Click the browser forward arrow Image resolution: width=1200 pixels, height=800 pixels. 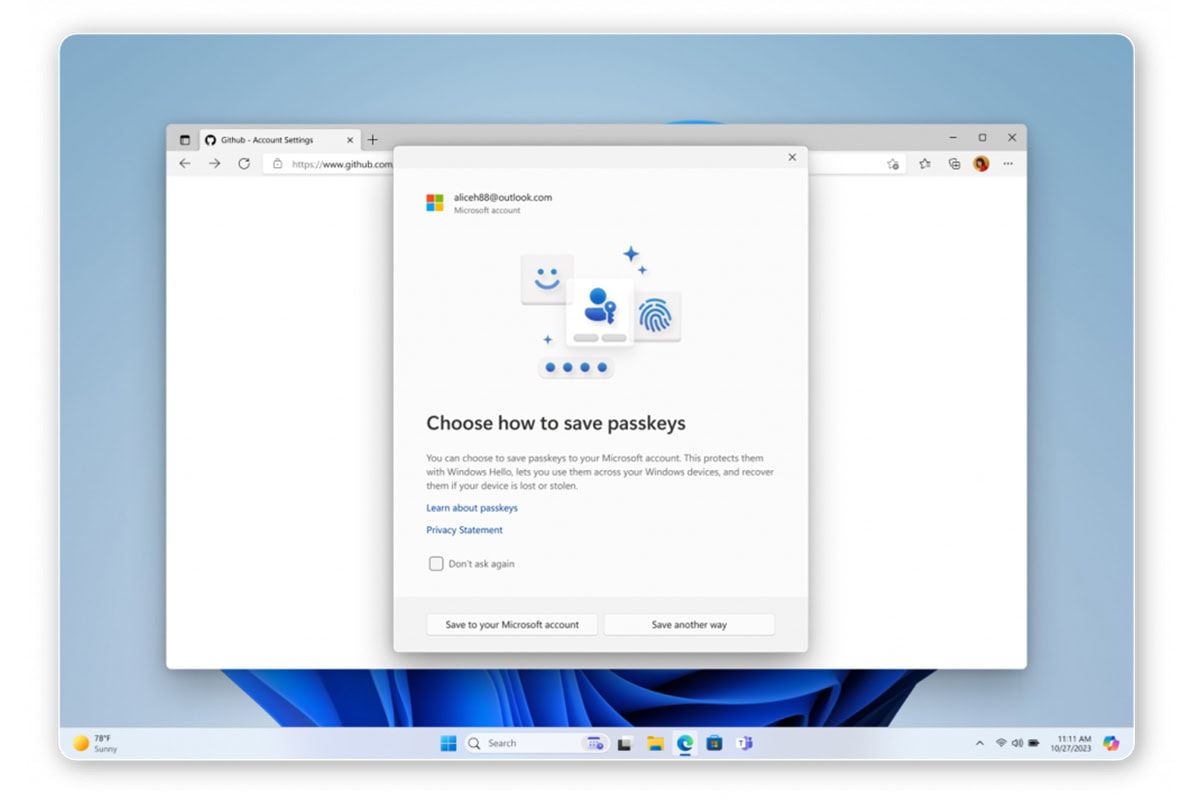[x=214, y=163]
